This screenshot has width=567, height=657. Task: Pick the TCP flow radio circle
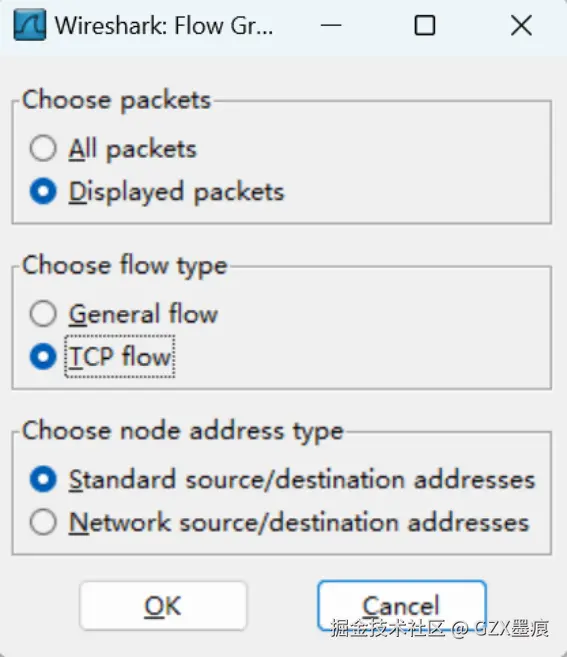(x=43, y=356)
